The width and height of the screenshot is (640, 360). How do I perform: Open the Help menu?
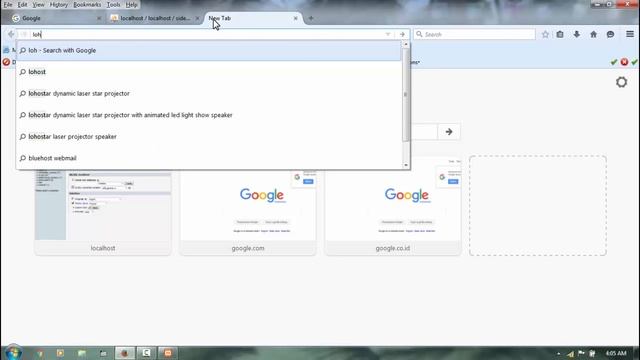click(131, 5)
